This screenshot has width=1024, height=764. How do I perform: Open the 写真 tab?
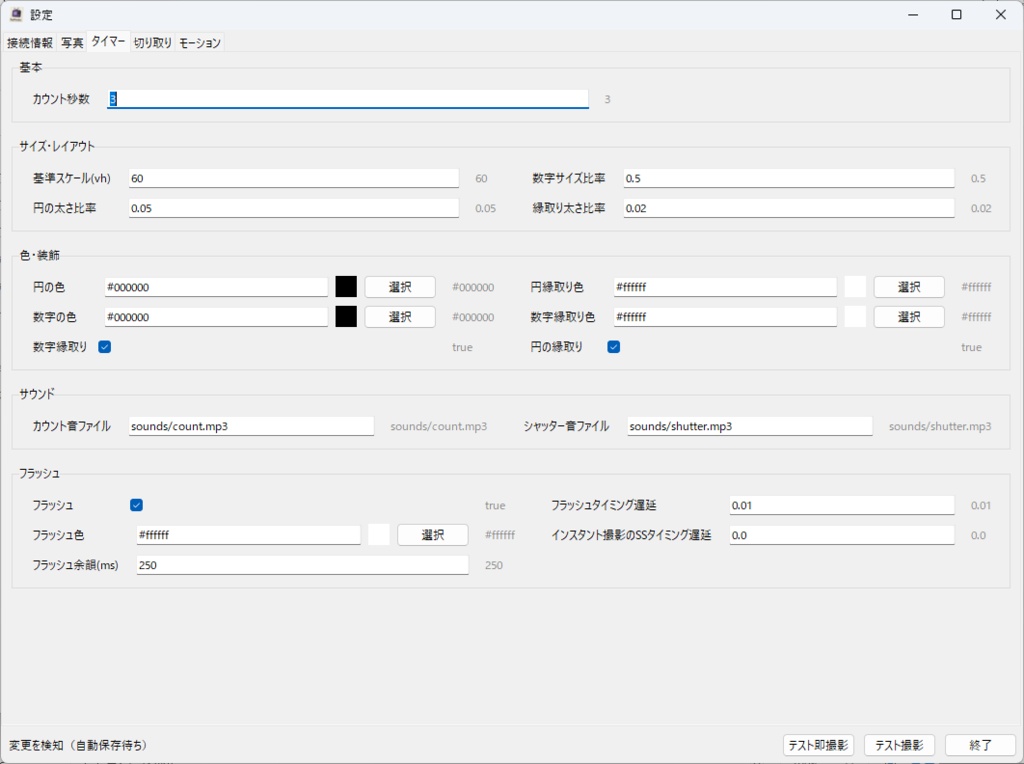click(x=72, y=42)
